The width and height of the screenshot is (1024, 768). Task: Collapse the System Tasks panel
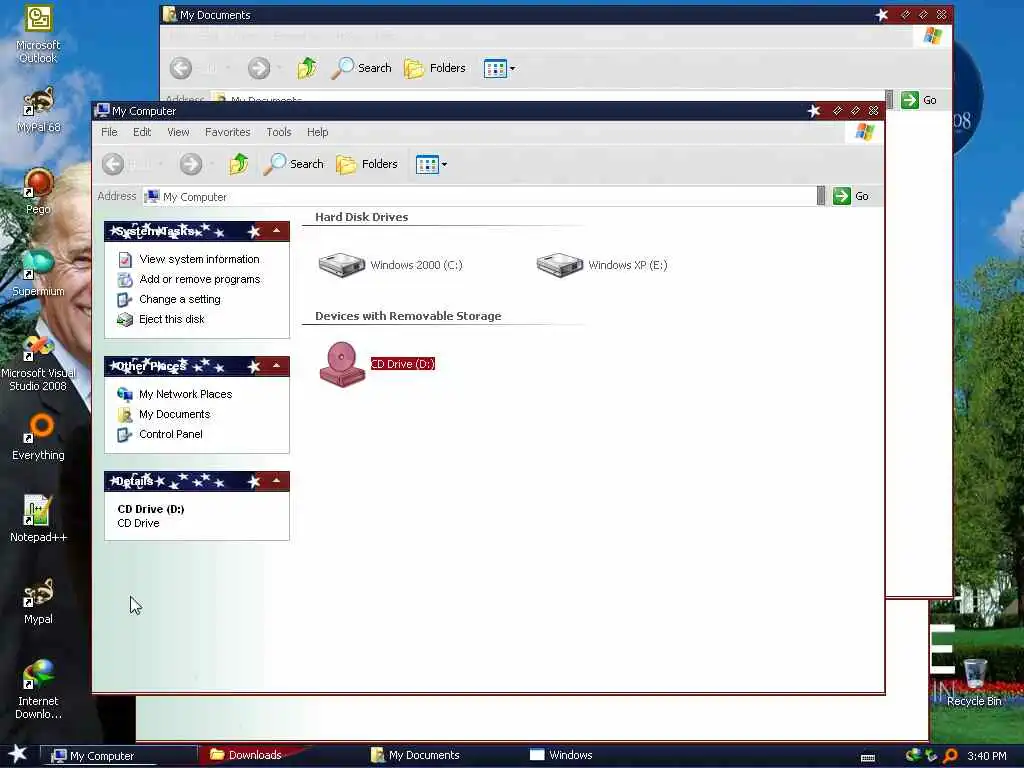coord(276,231)
